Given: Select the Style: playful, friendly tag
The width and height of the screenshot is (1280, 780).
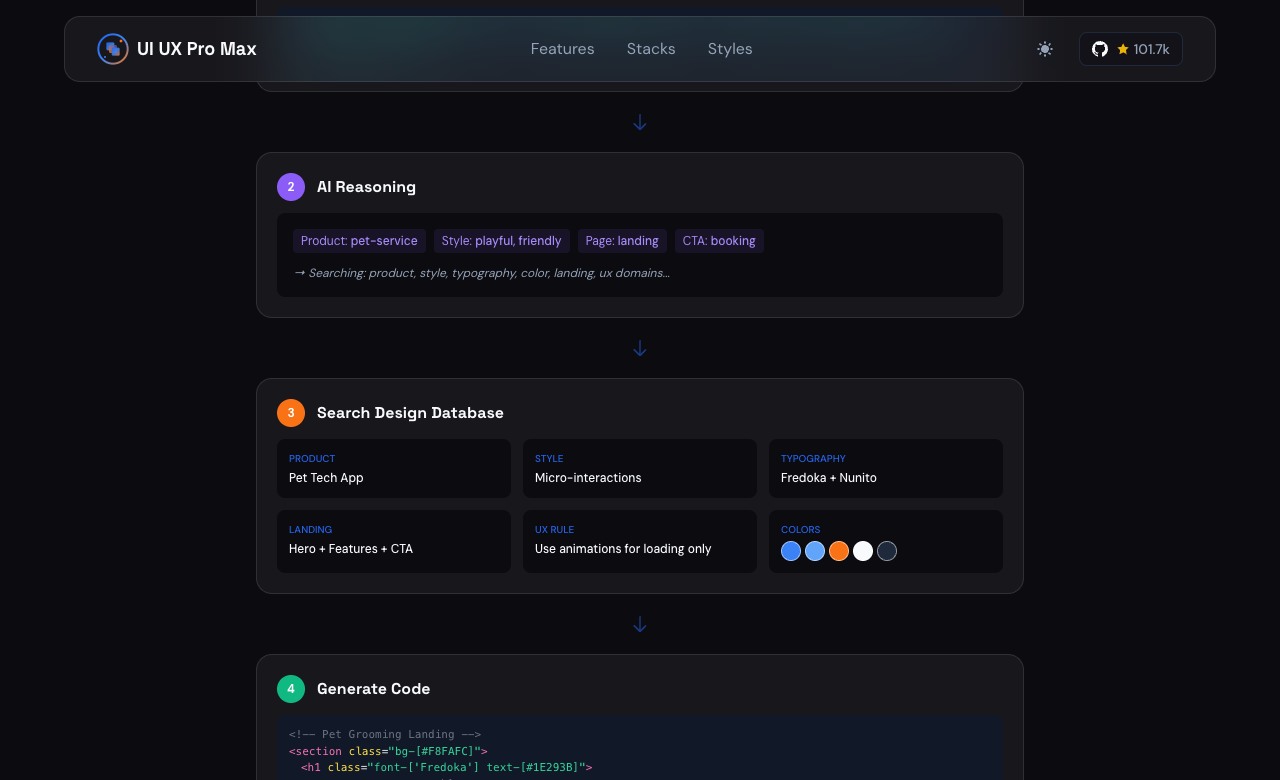Looking at the screenshot, I should tap(502, 241).
